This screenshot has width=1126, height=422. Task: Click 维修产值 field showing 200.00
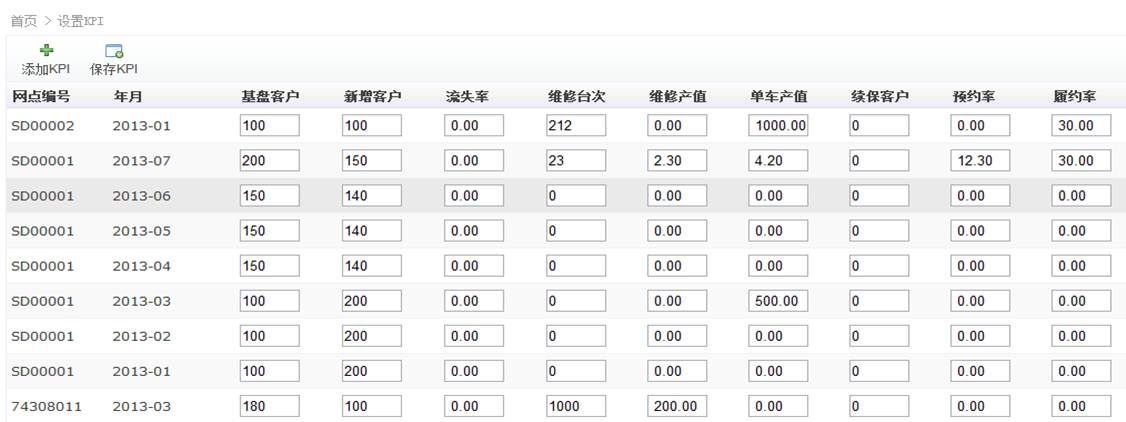(x=677, y=406)
